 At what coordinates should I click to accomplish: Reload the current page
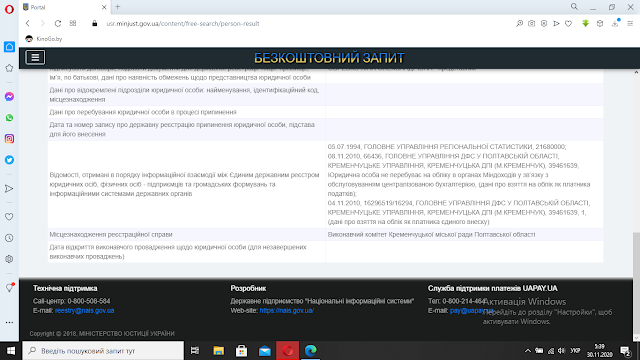click(58, 23)
